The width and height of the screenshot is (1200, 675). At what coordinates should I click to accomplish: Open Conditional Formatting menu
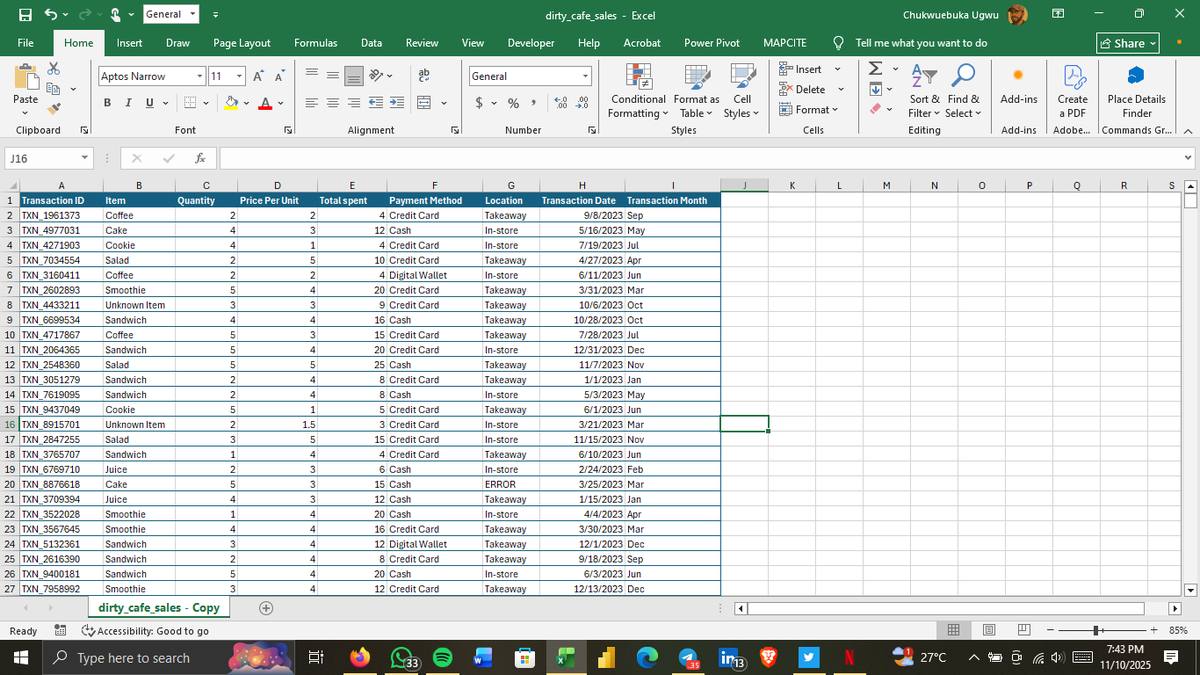pos(638,92)
